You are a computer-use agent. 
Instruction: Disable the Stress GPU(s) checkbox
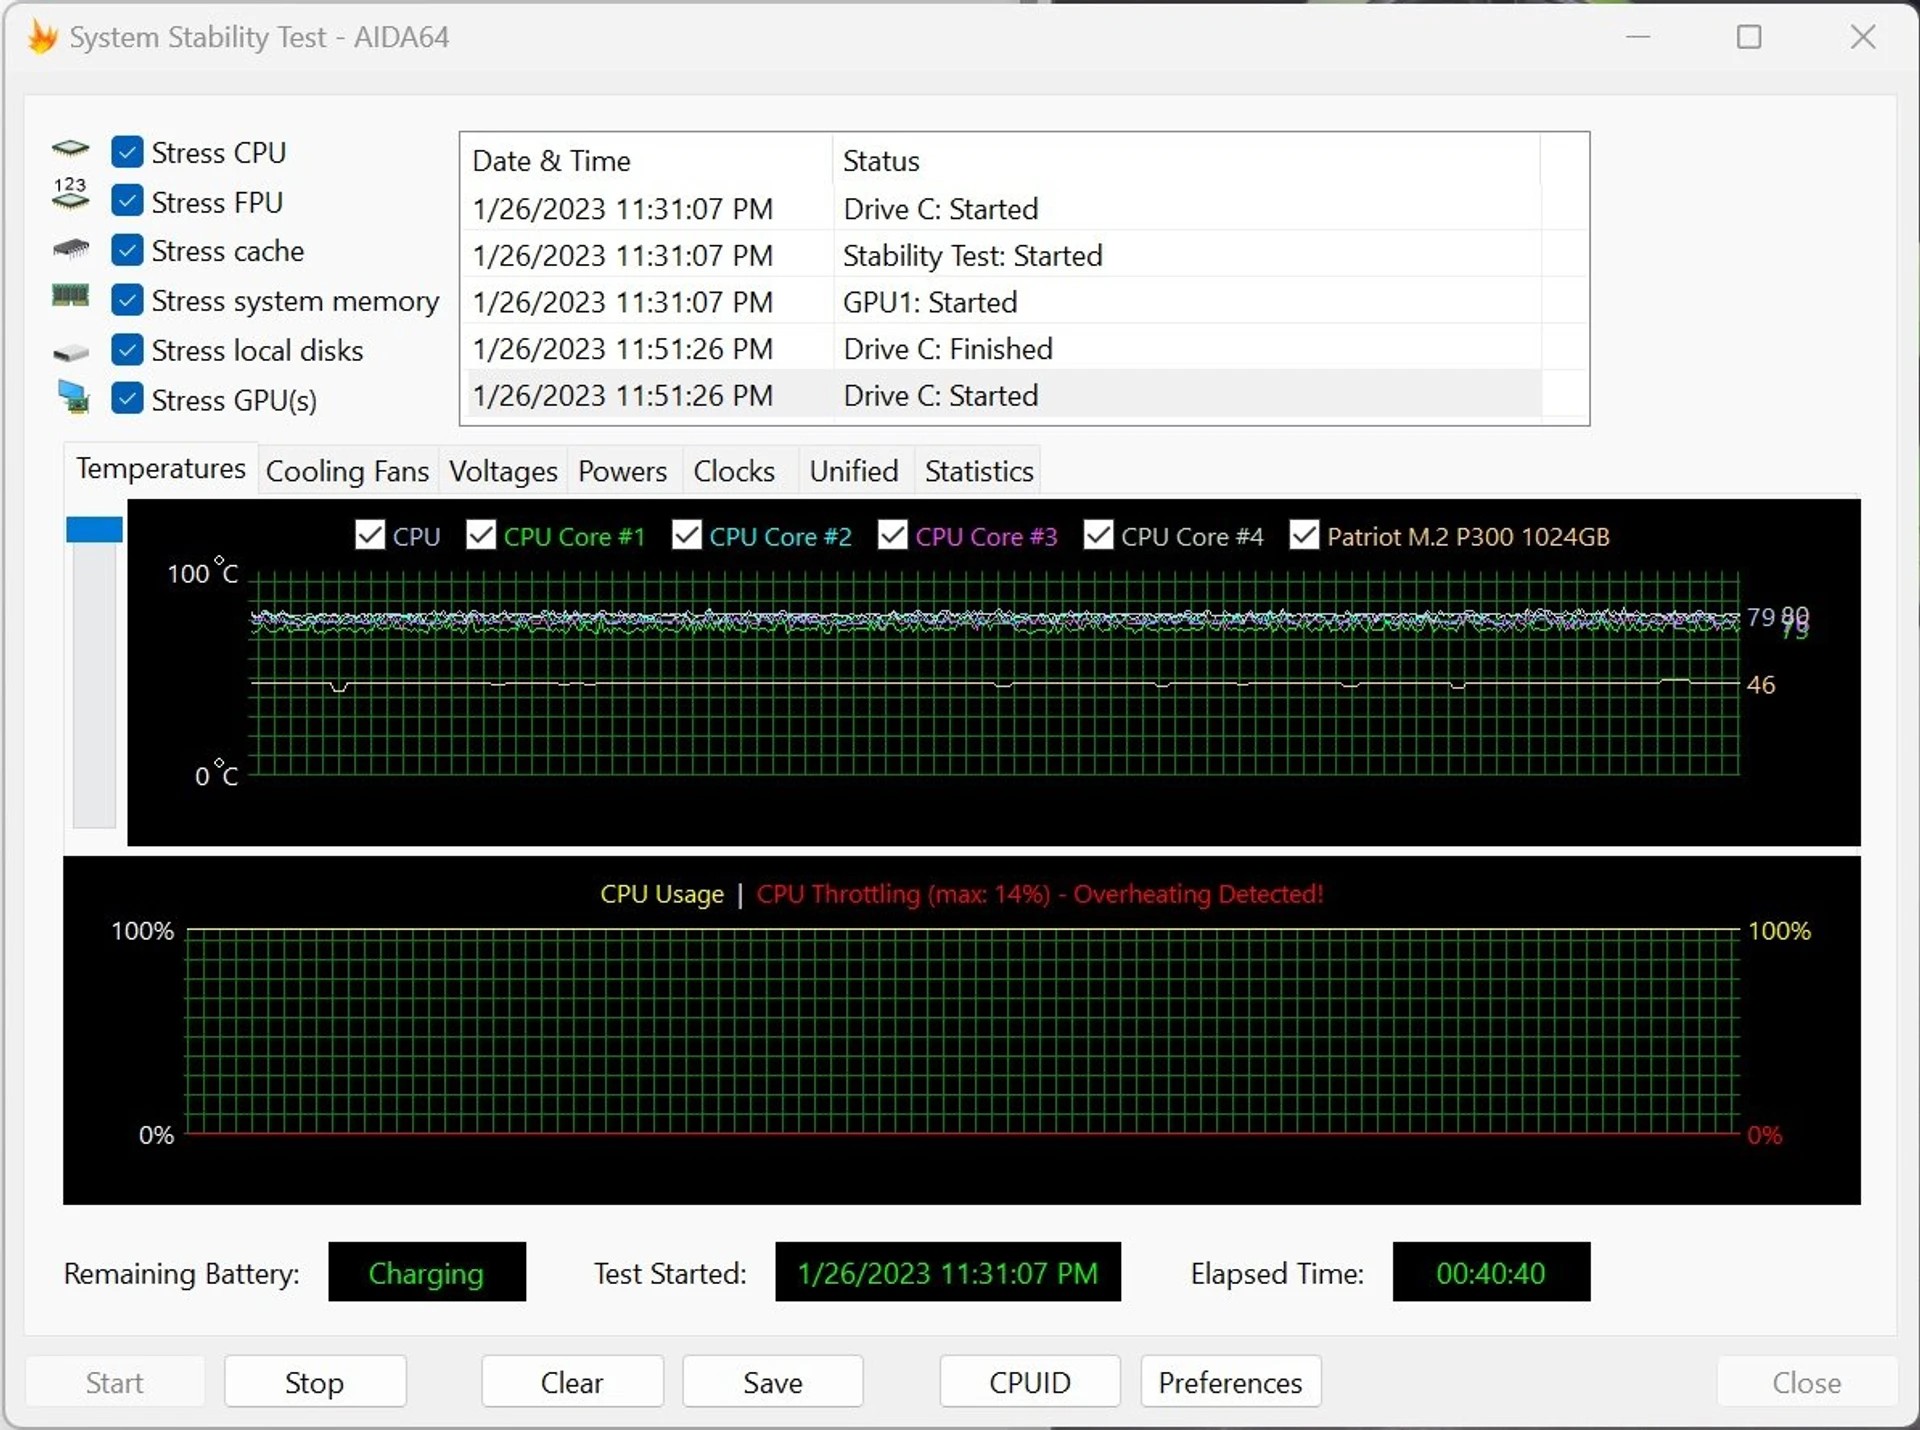click(127, 398)
